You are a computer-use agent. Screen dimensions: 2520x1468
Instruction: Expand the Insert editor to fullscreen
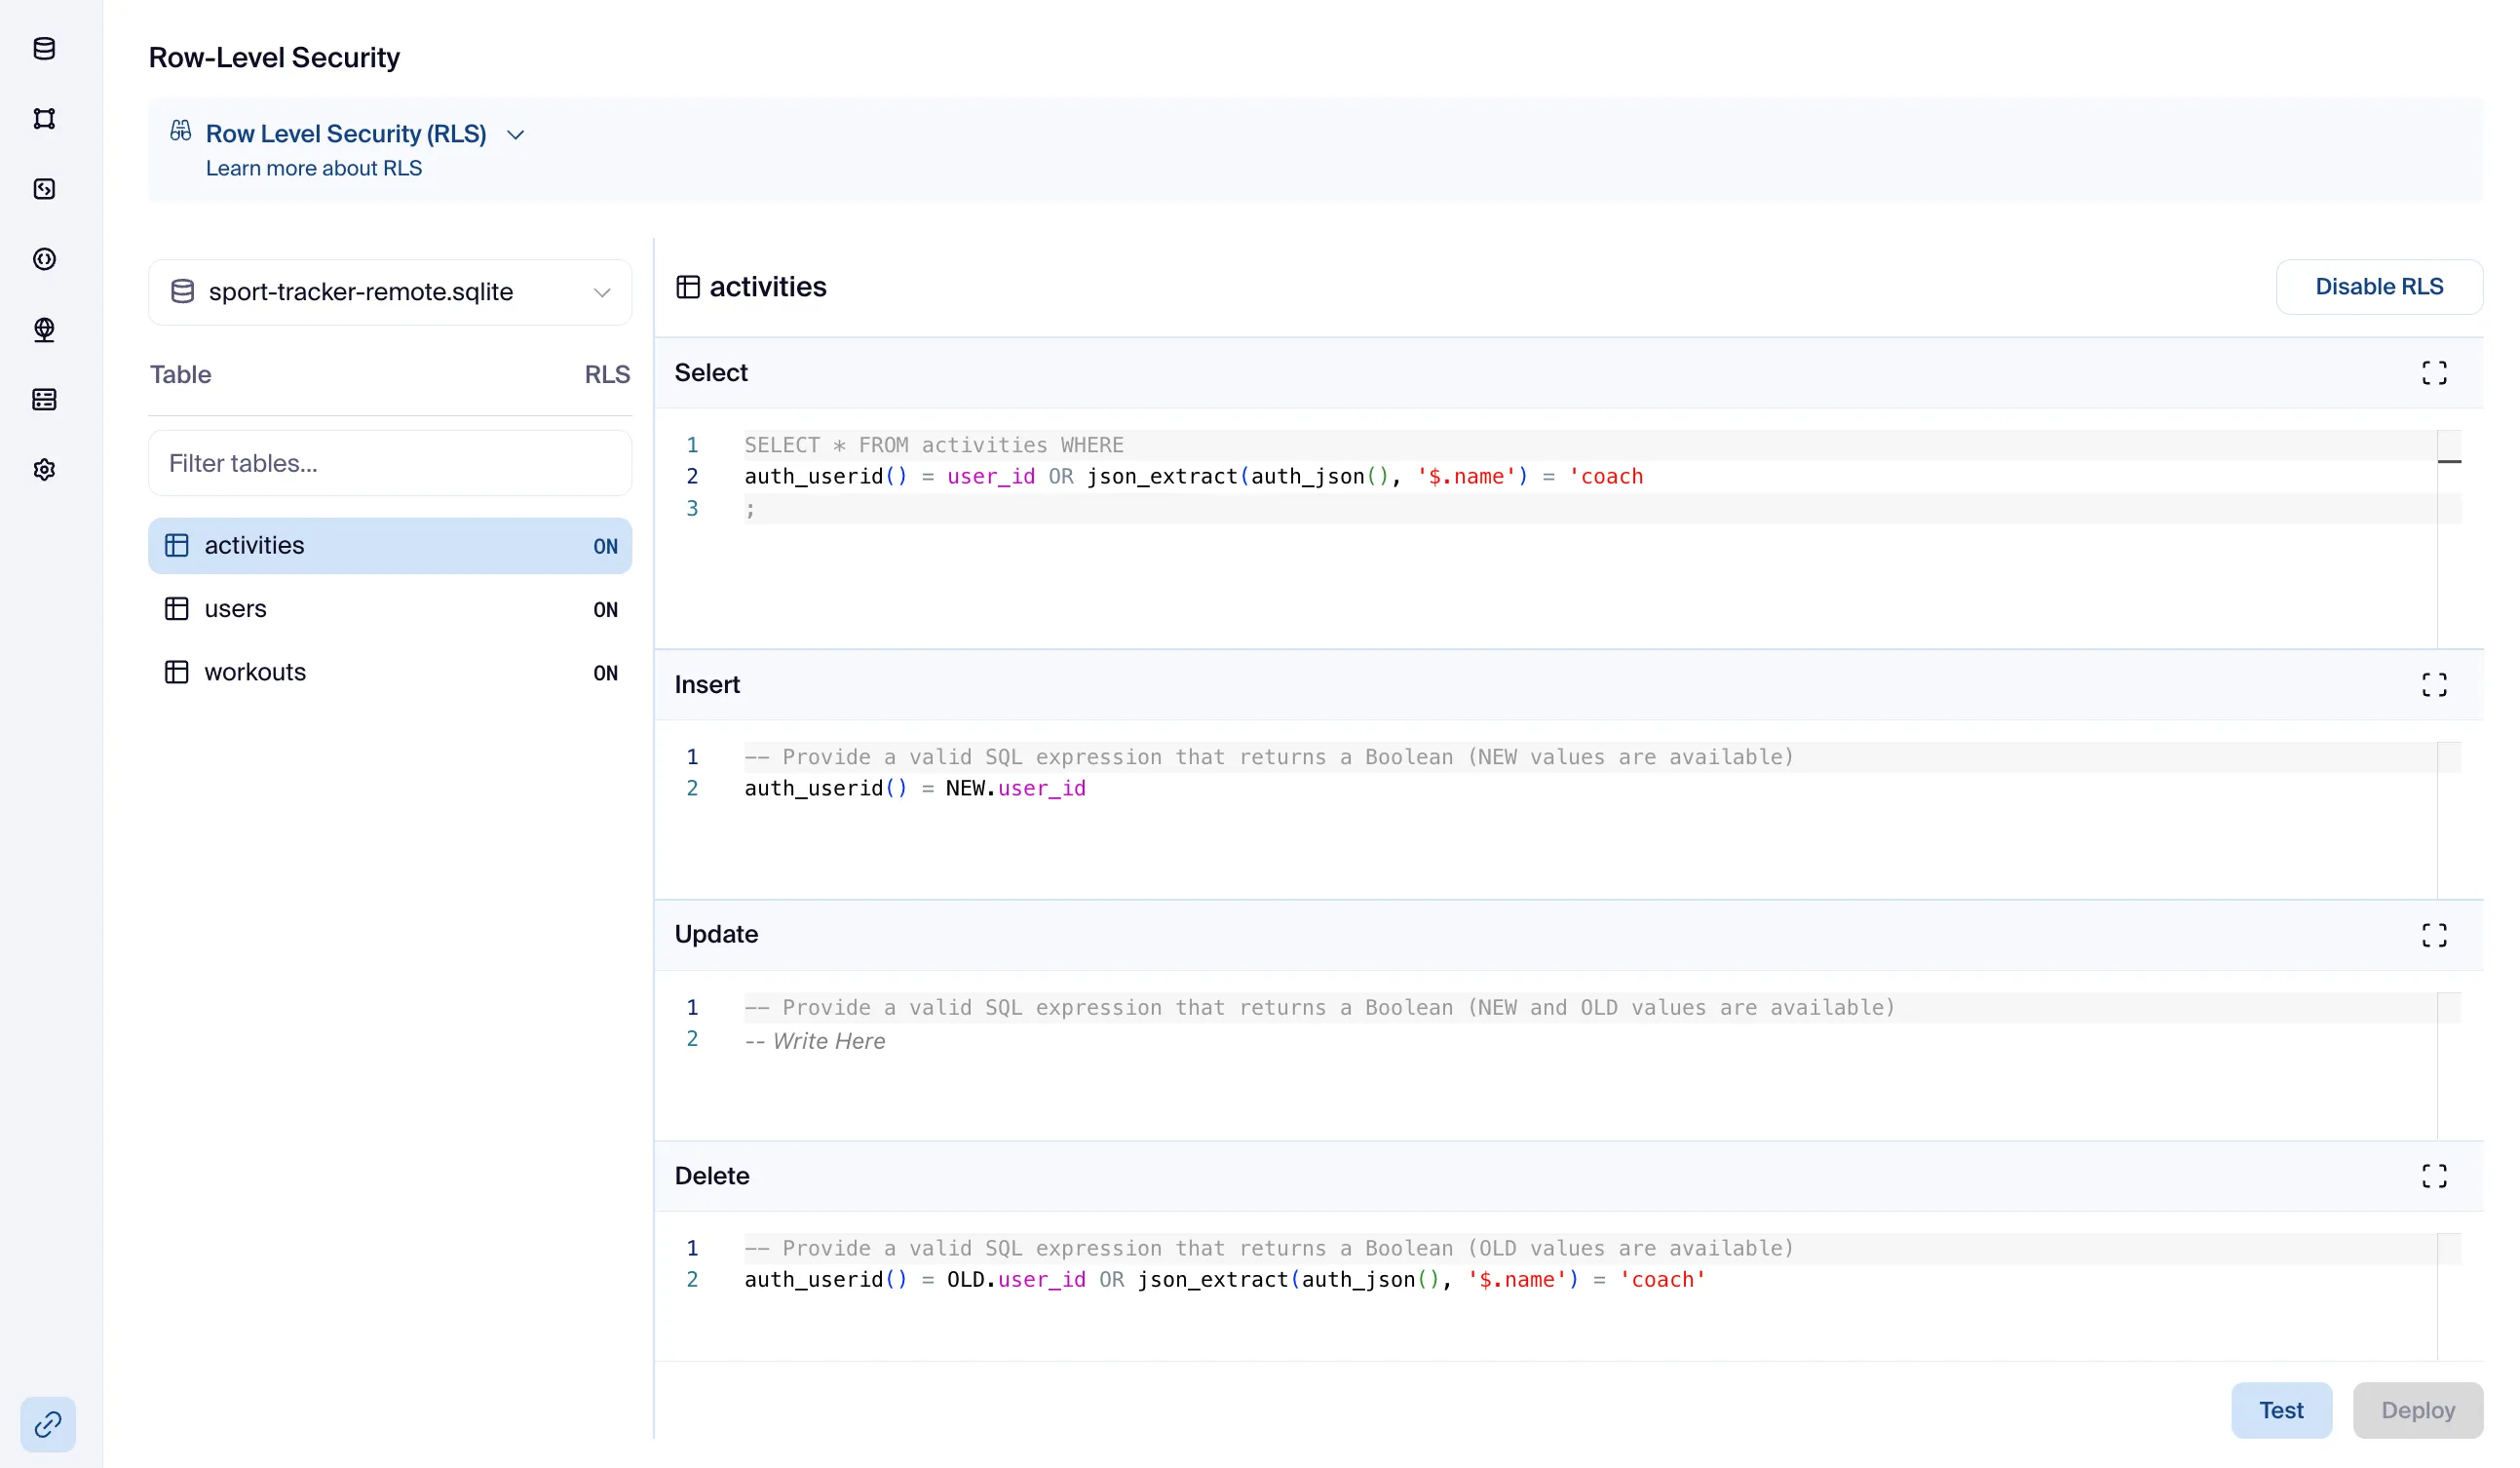click(x=2434, y=685)
